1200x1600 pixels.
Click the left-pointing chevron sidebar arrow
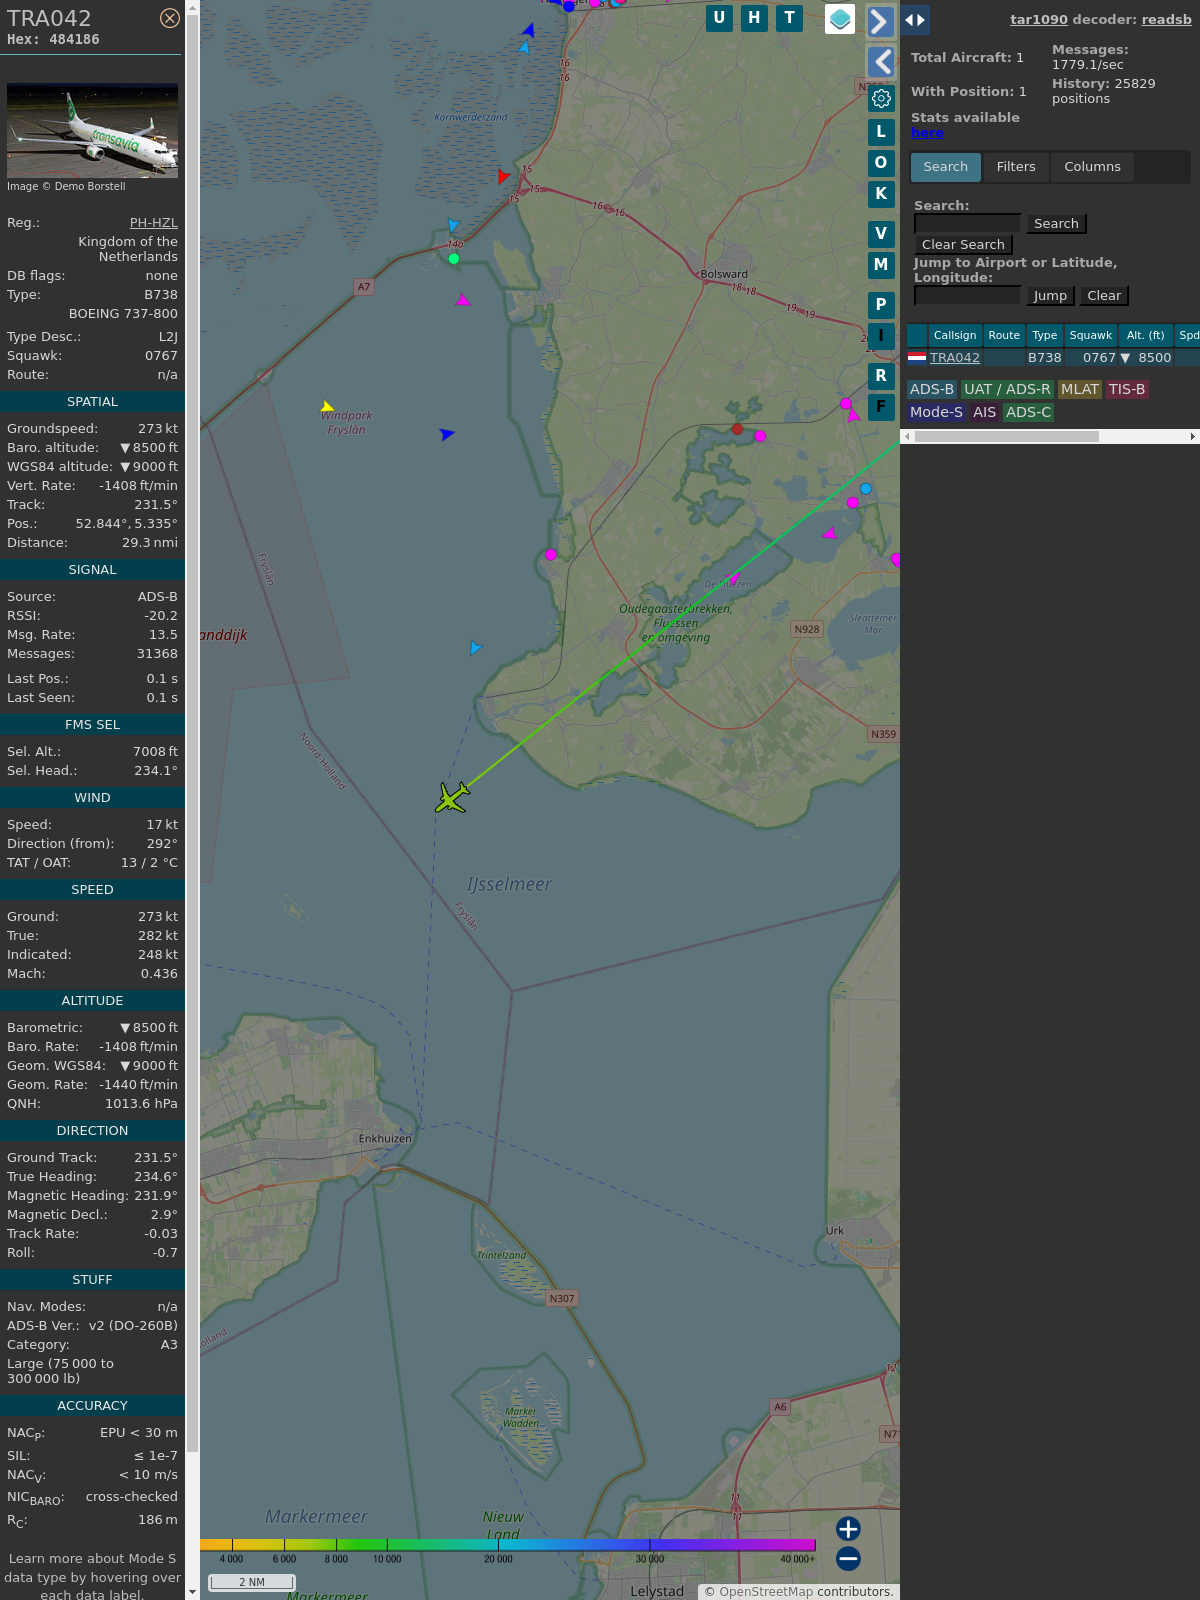coord(880,62)
